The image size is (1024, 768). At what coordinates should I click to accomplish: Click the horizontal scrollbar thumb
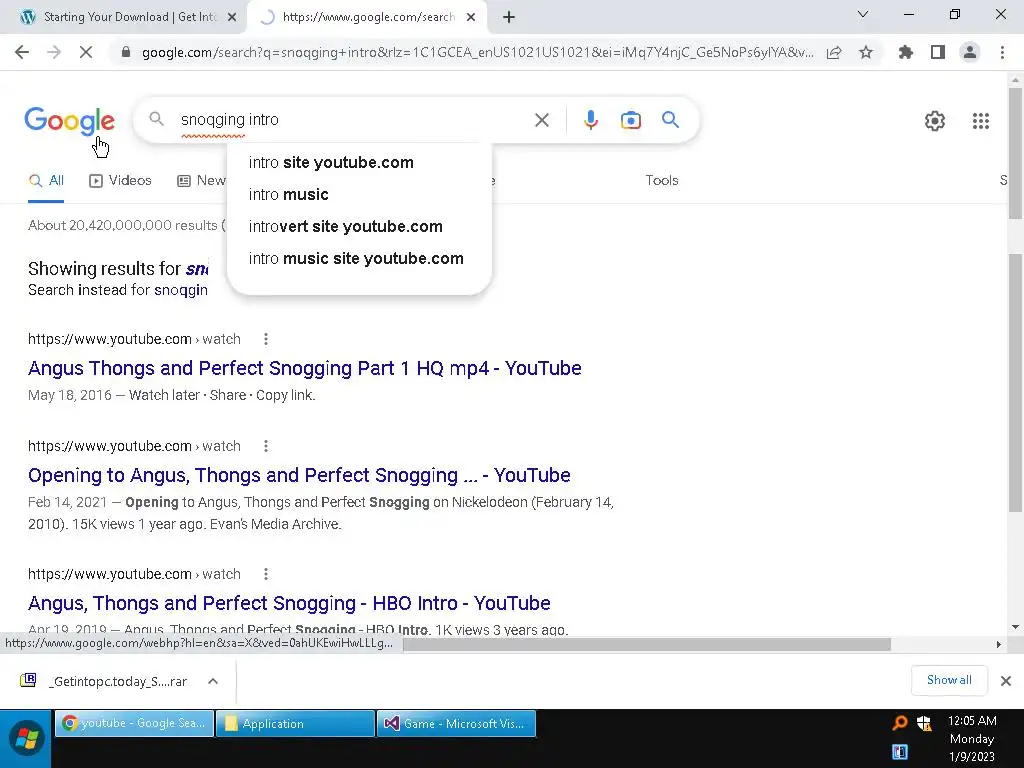(x=647, y=645)
